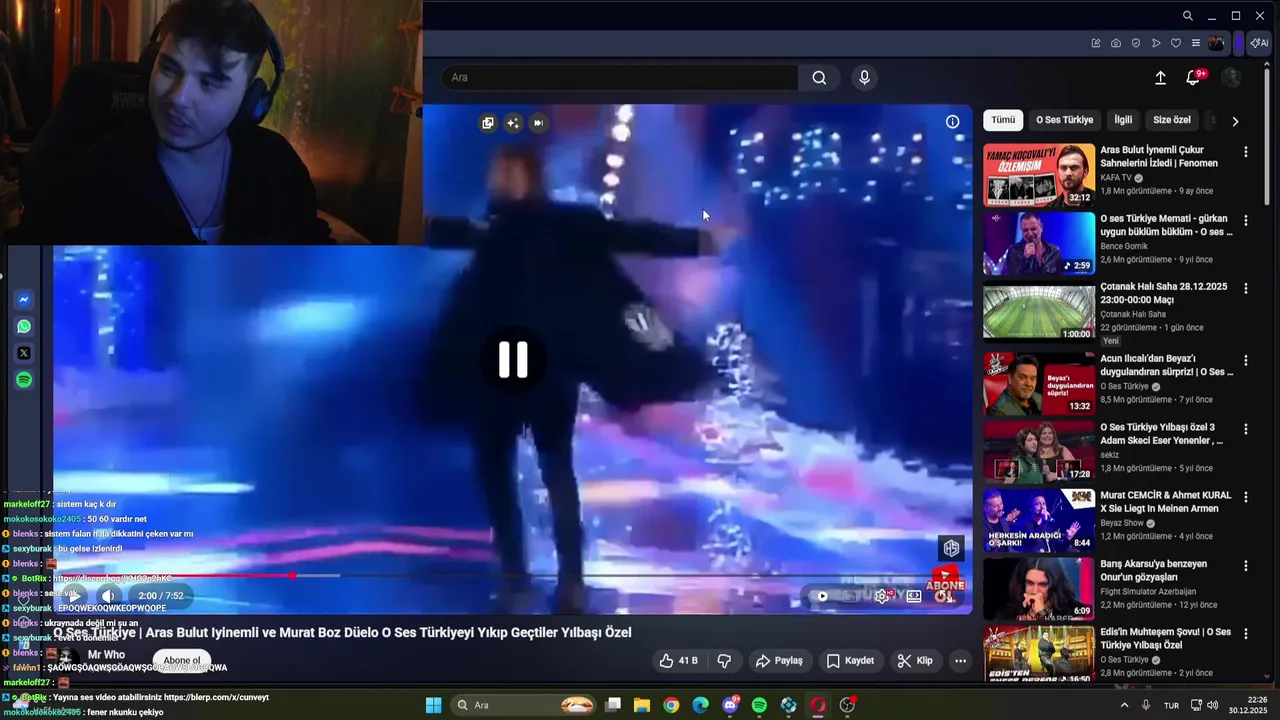
Task: Select the Size özel chip
Action: 1172,120
